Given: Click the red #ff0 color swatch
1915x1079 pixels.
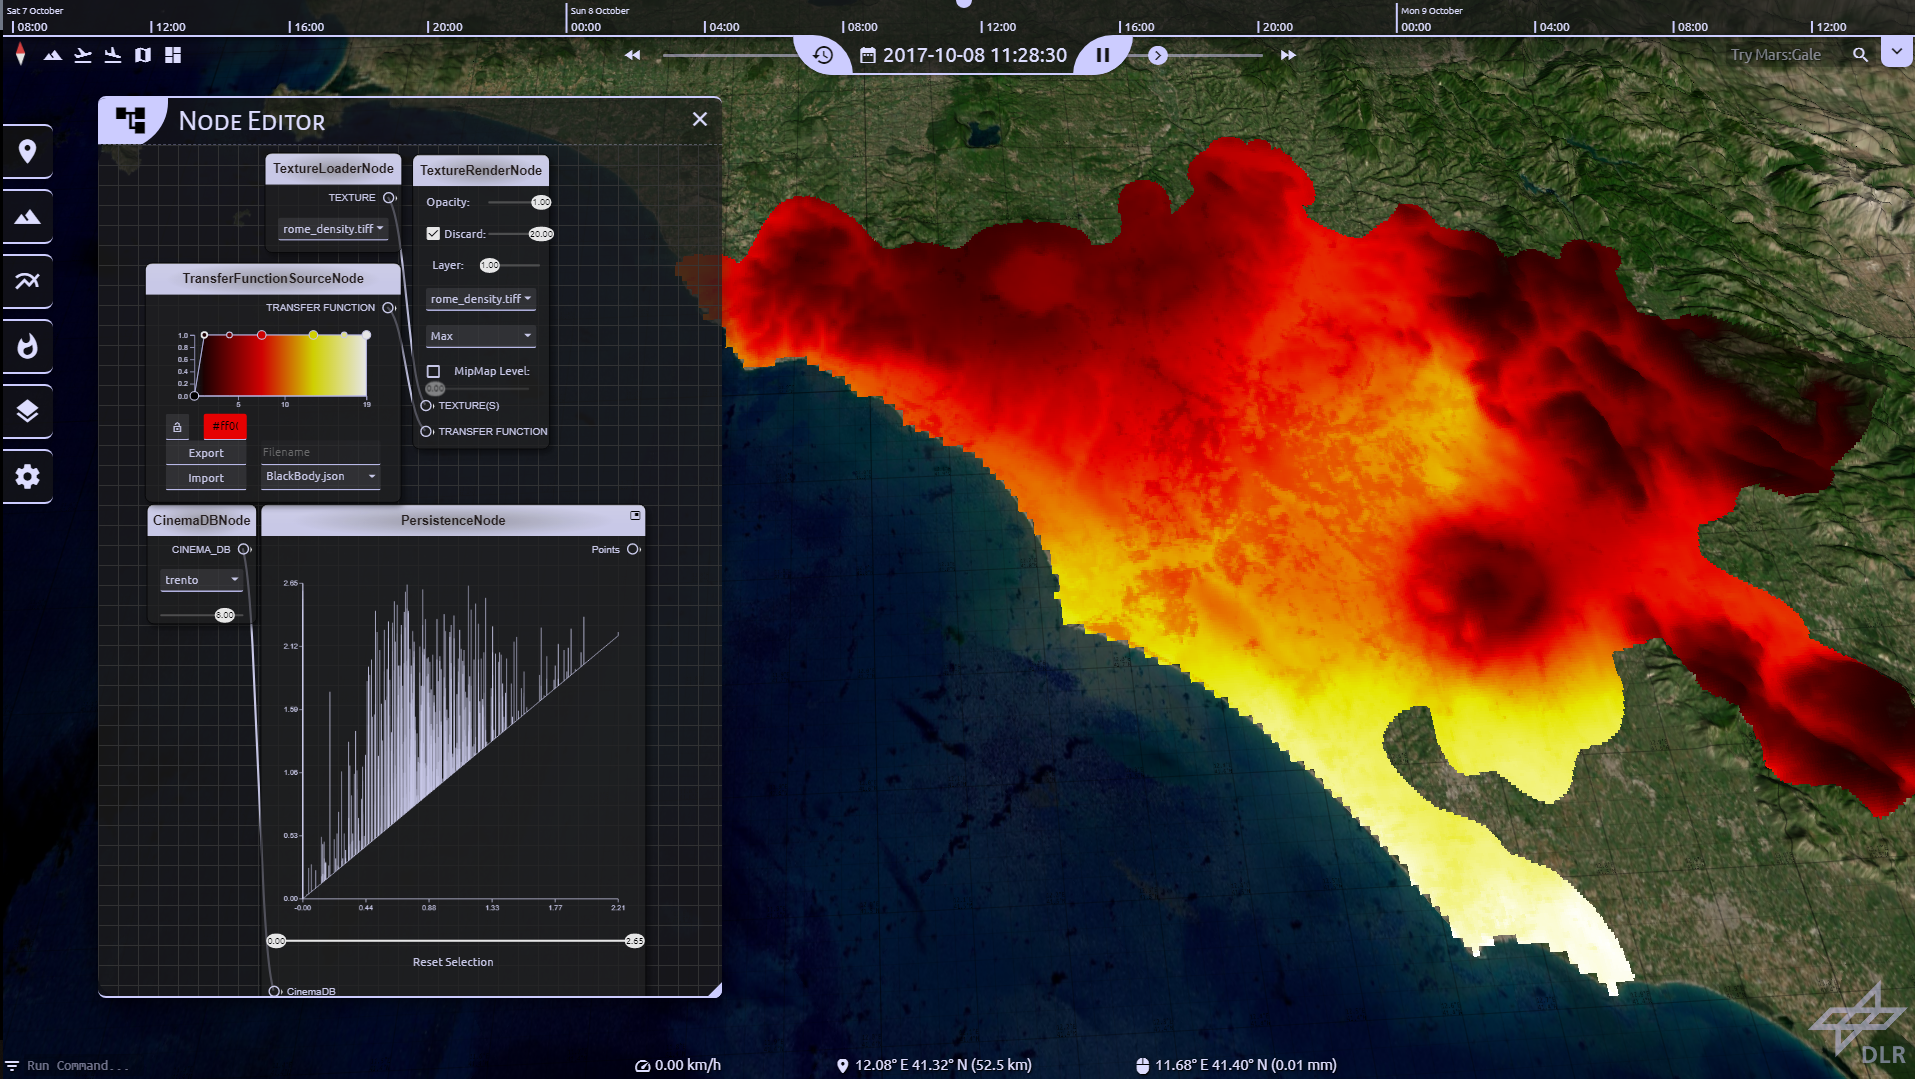Looking at the screenshot, I should point(225,427).
